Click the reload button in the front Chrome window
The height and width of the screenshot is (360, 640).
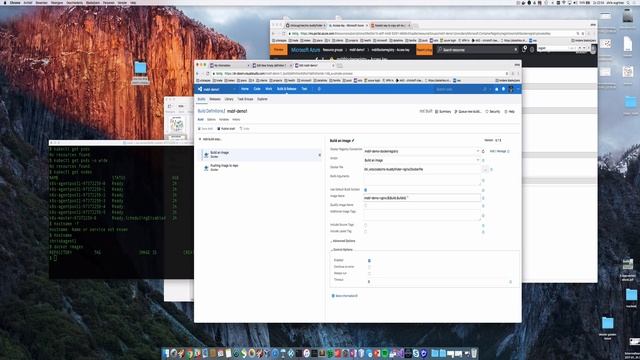click(207, 74)
